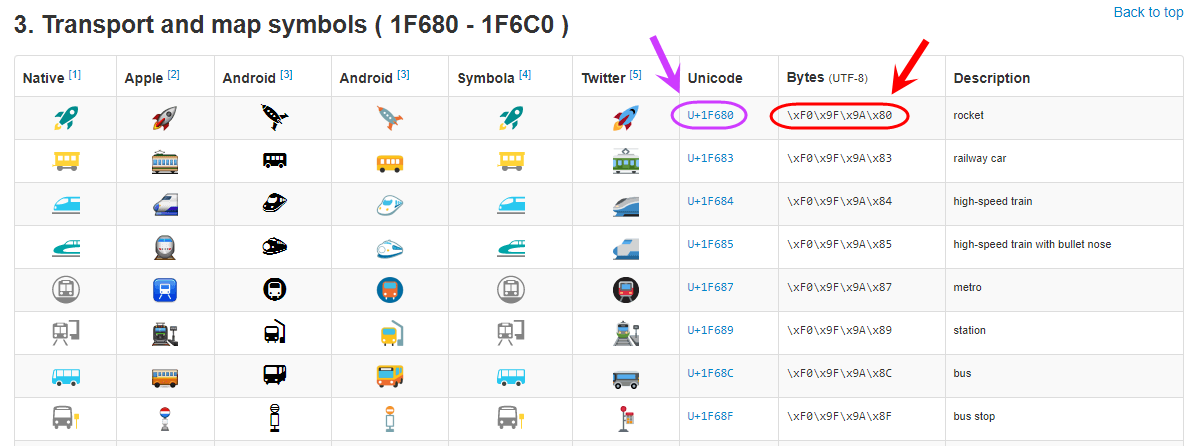Click the Symbola station emoji
The width and height of the screenshot is (1196, 446).
tap(512, 333)
